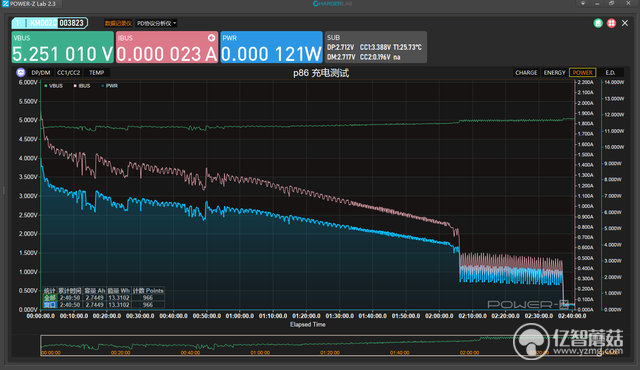Toggle the CHARGE curve button
Viewport: 640px width, 370px height.
526,73
